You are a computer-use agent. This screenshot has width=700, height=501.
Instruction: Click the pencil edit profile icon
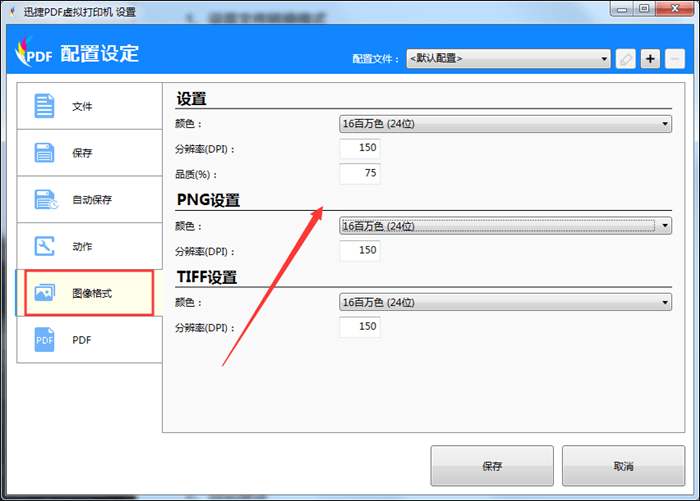pyautogui.click(x=625, y=59)
